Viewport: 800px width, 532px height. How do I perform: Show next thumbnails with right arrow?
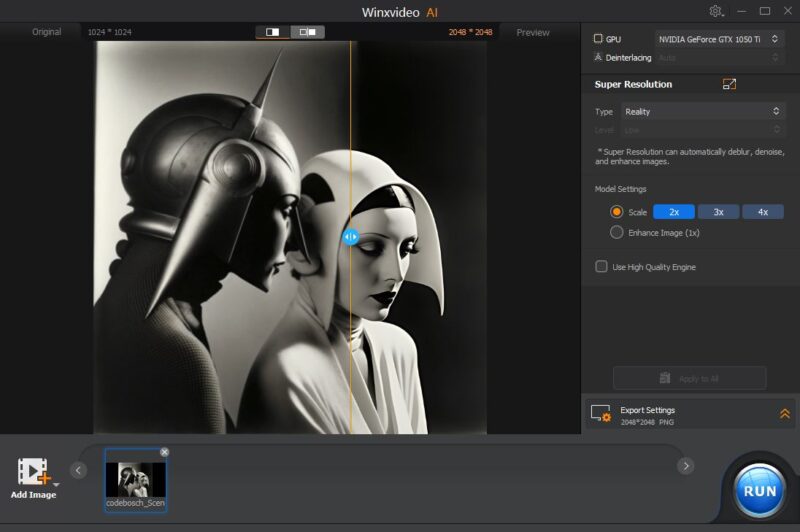click(x=686, y=466)
